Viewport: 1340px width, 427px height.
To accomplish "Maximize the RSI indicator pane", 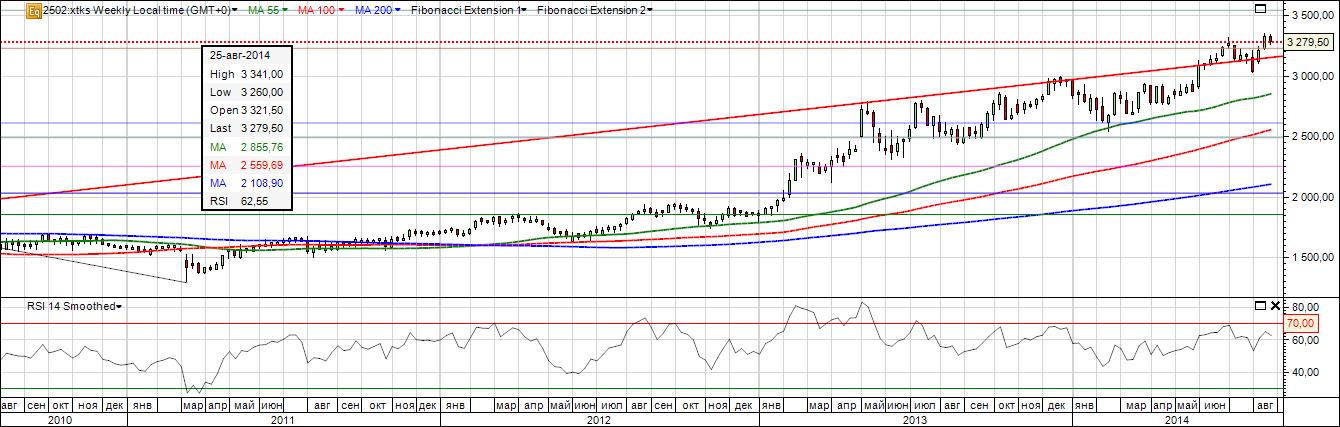I will pyautogui.click(x=1260, y=304).
